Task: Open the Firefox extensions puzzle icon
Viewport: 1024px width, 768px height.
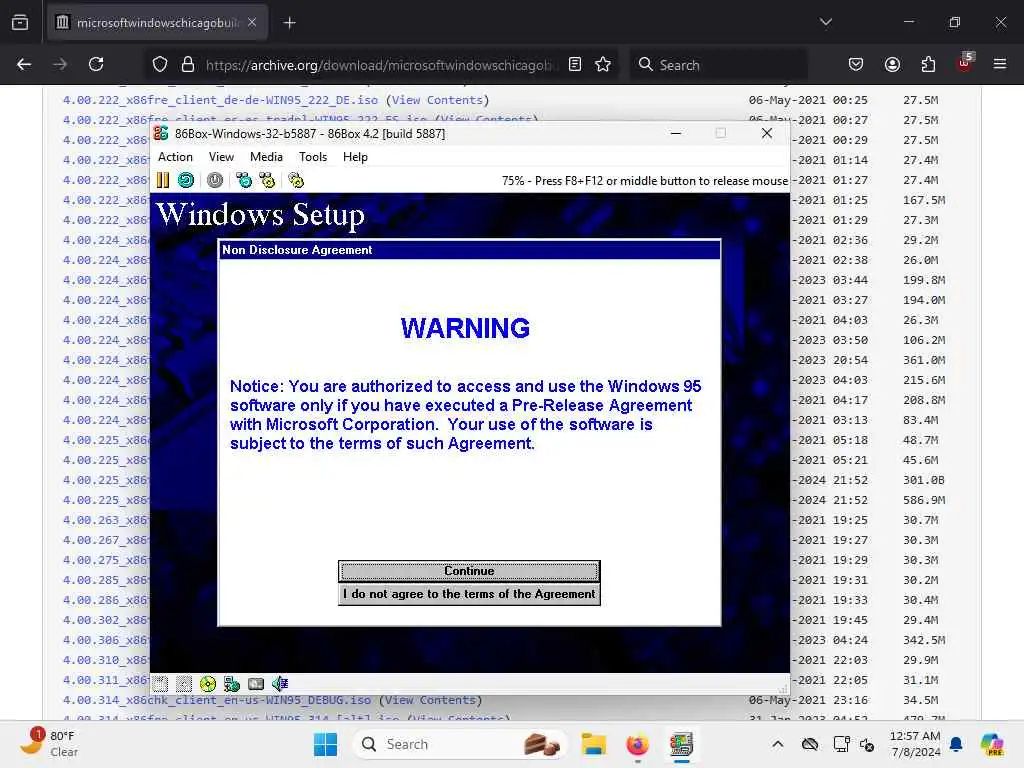Action: 928,64
